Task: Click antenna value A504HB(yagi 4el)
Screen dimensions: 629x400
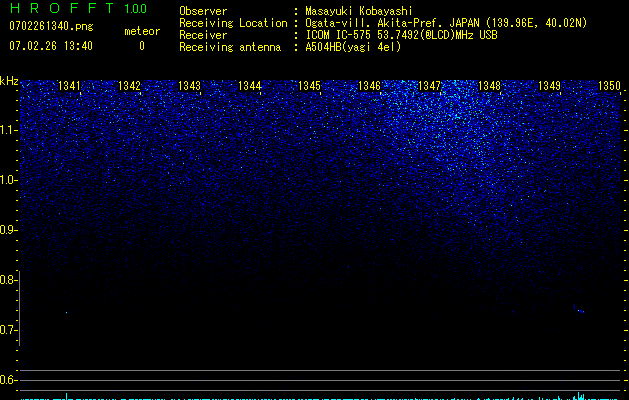Action: point(353,47)
